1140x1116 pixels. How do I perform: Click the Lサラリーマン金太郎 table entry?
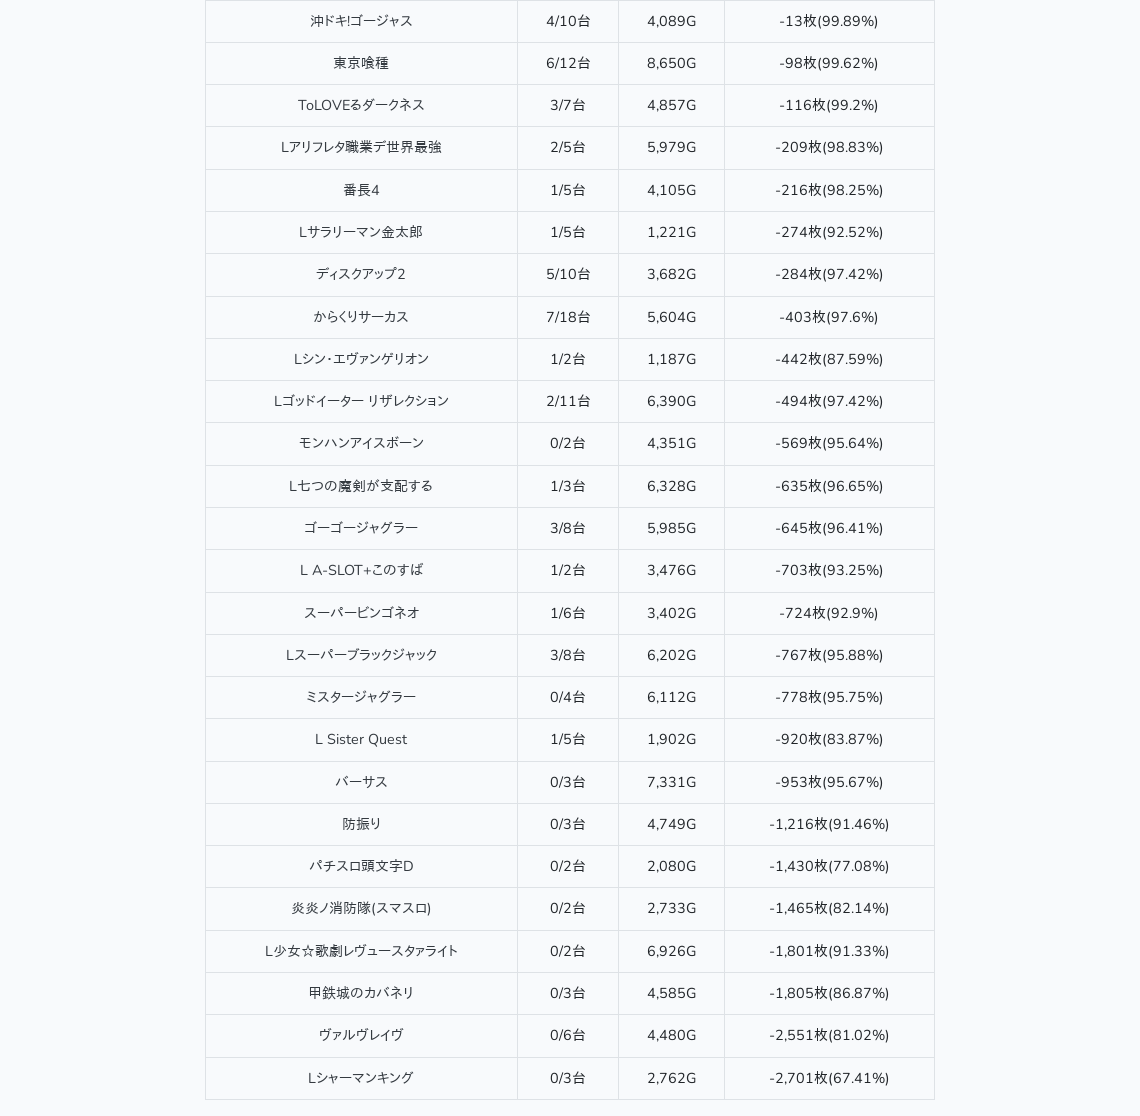361,232
